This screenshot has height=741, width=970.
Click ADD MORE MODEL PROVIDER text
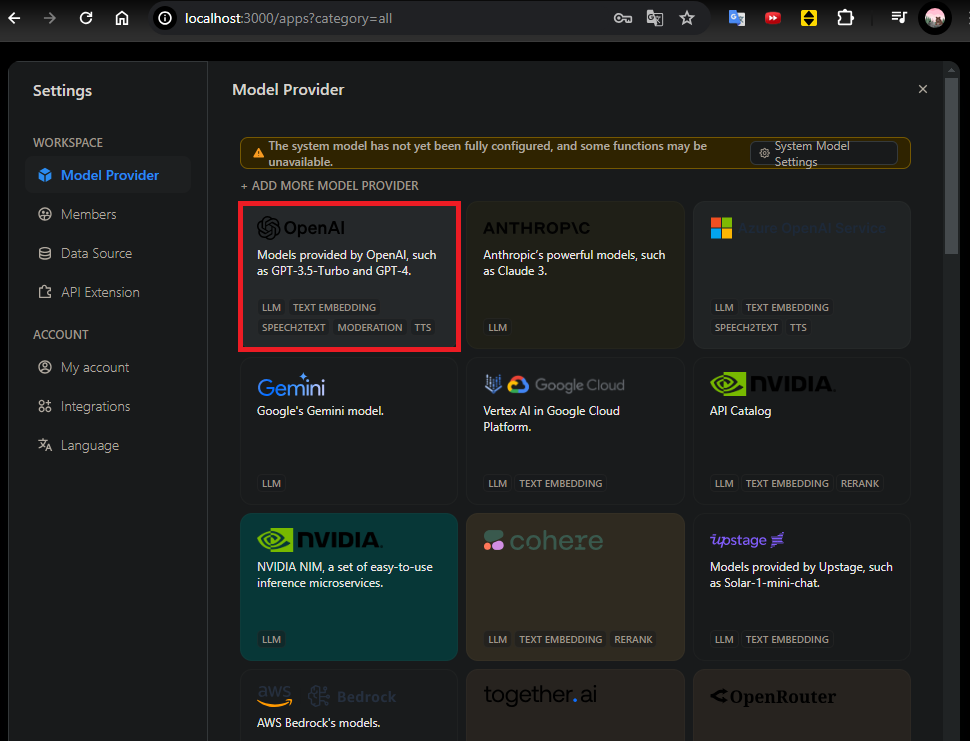pyautogui.click(x=329, y=186)
